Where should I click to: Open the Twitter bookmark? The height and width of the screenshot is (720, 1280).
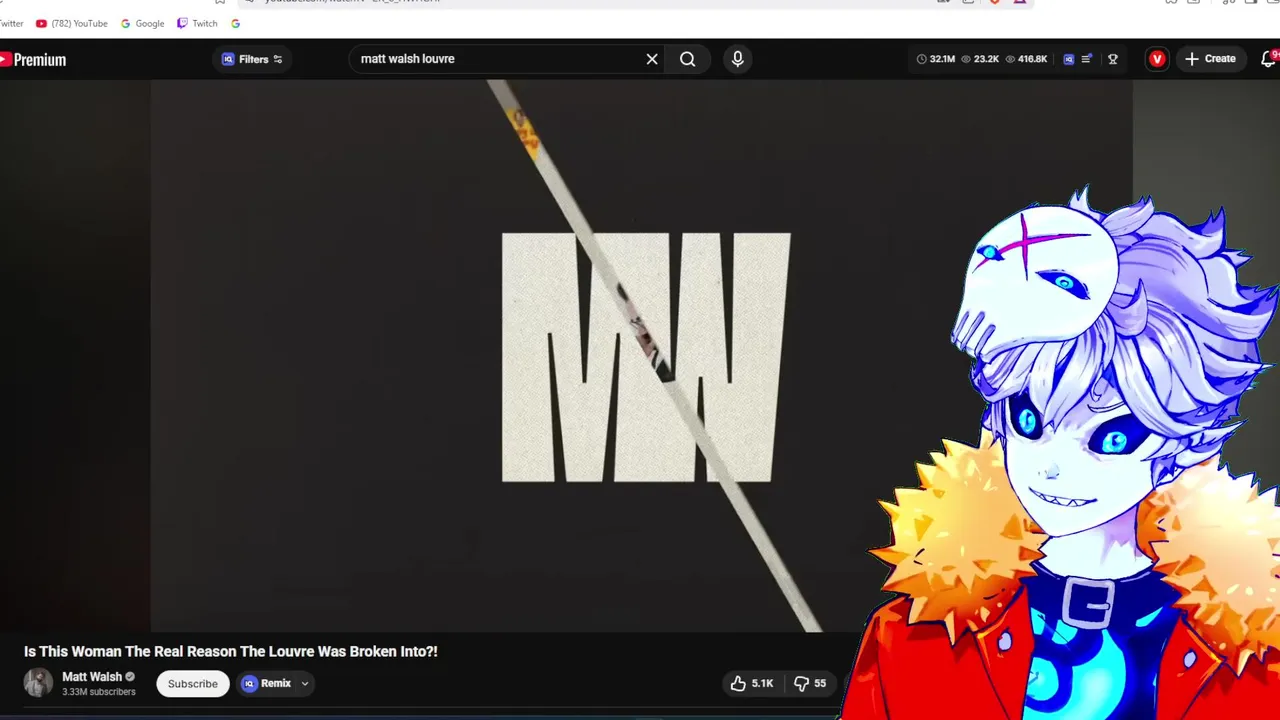tap(10, 23)
